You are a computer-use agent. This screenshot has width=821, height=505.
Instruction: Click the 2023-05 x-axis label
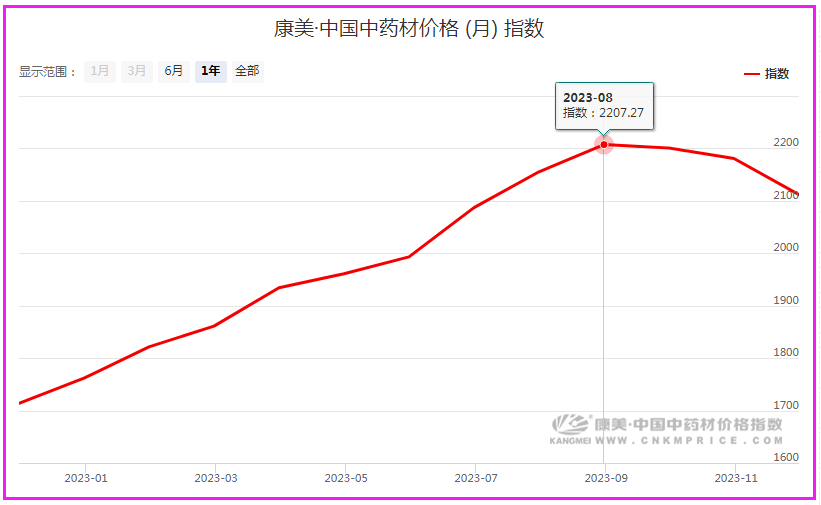[x=346, y=478]
